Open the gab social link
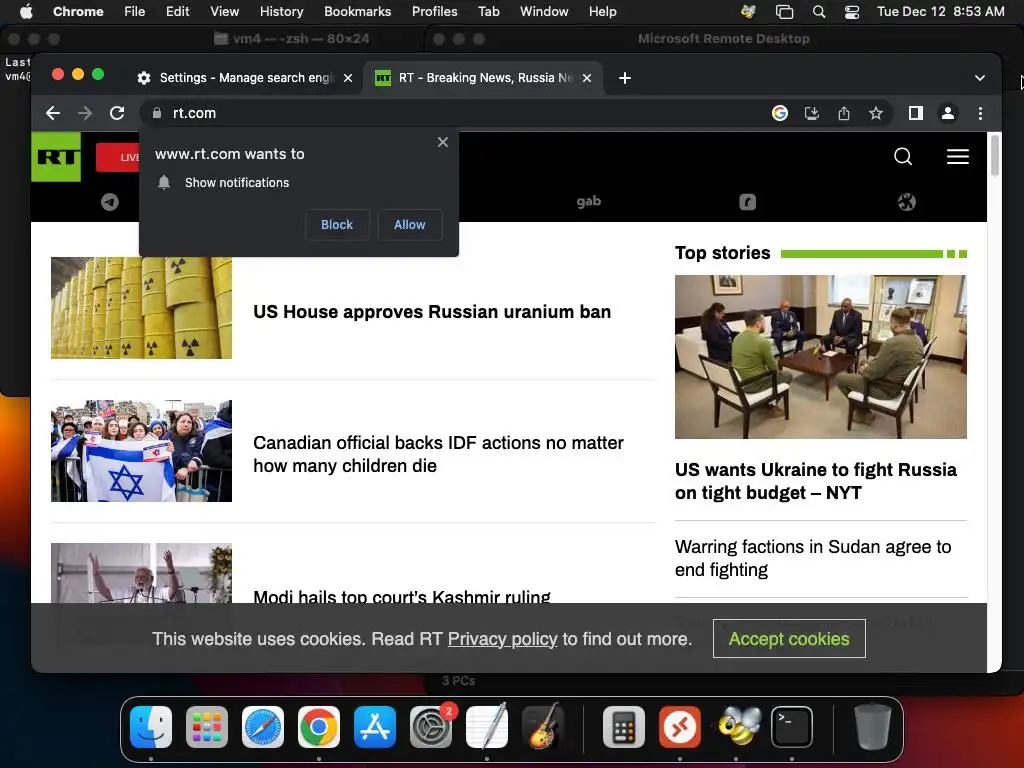Image resolution: width=1024 pixels, height=768 pixels. (x=588, y=201)
